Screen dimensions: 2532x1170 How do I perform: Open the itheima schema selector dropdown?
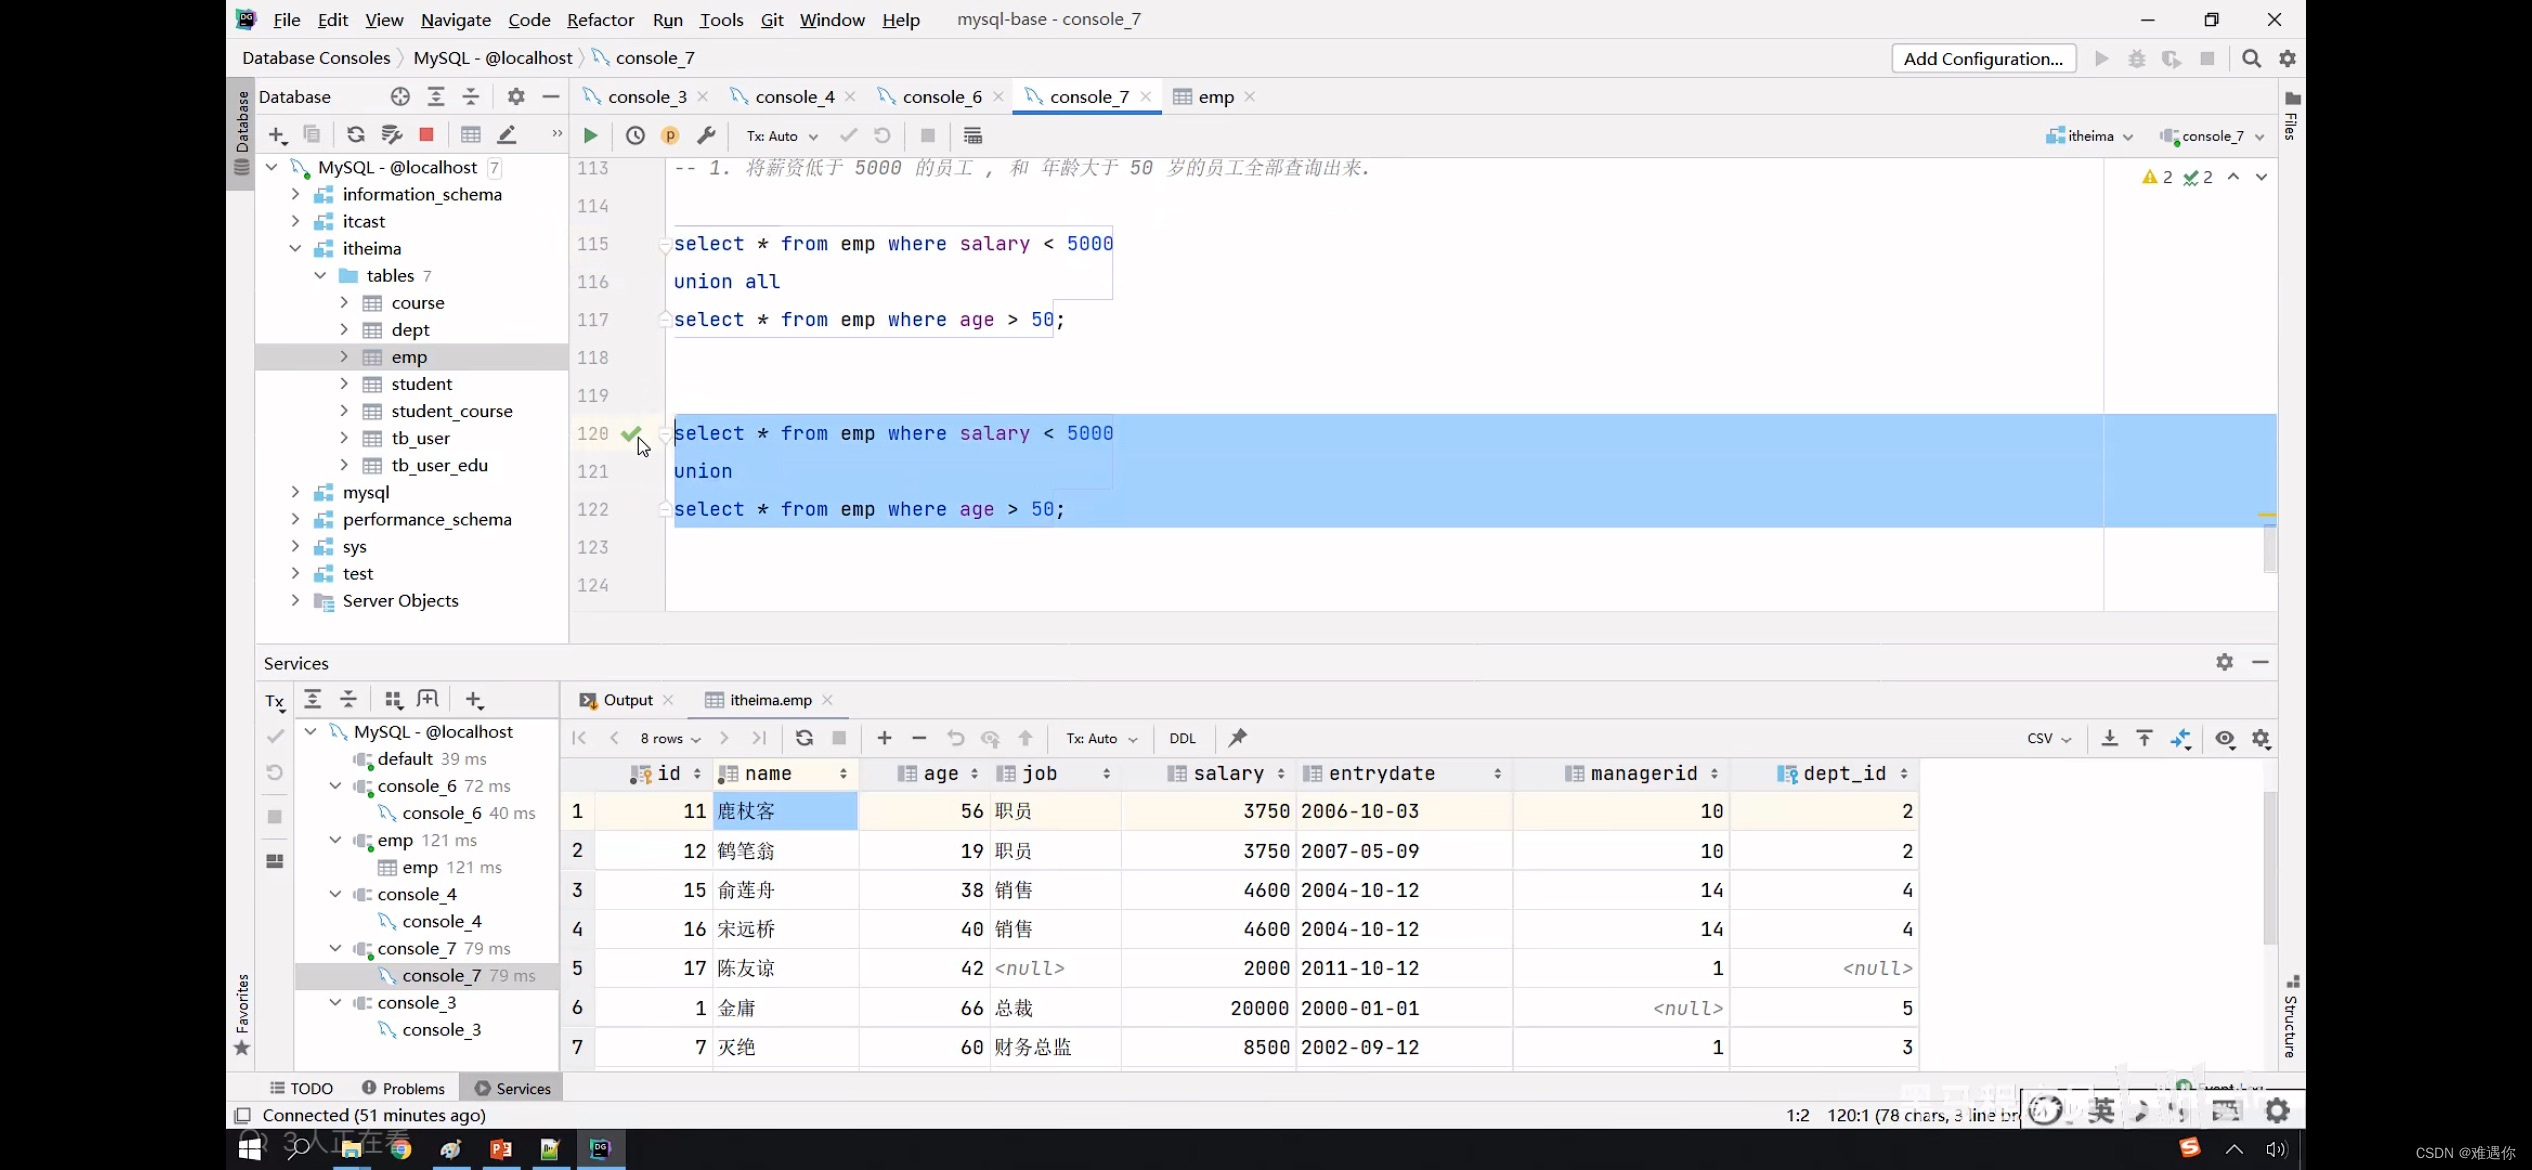pyautogui.click(x=2089, y=136)
